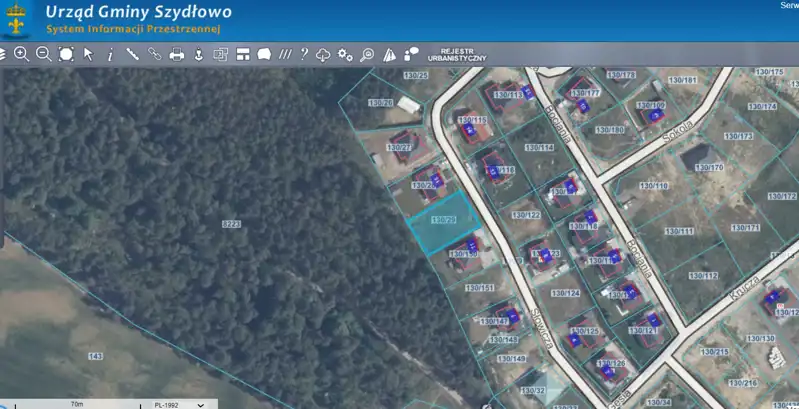The height and width of the screenshot is (409, 799).
Task: Open the print map tool
Action: pos(177,54)
